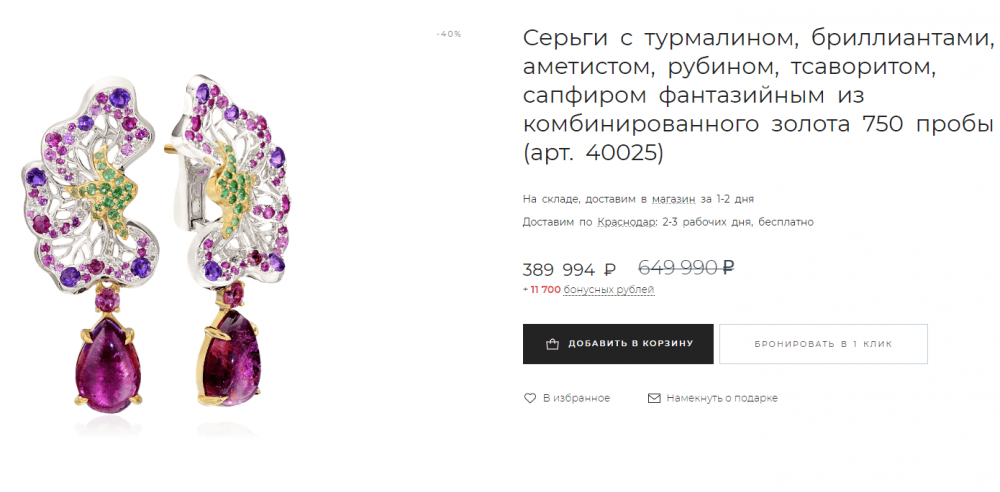Viewport: 1000px width, 492px height.
Task: Click the red 11 700 bonus amount
Action: pos(545,290)
